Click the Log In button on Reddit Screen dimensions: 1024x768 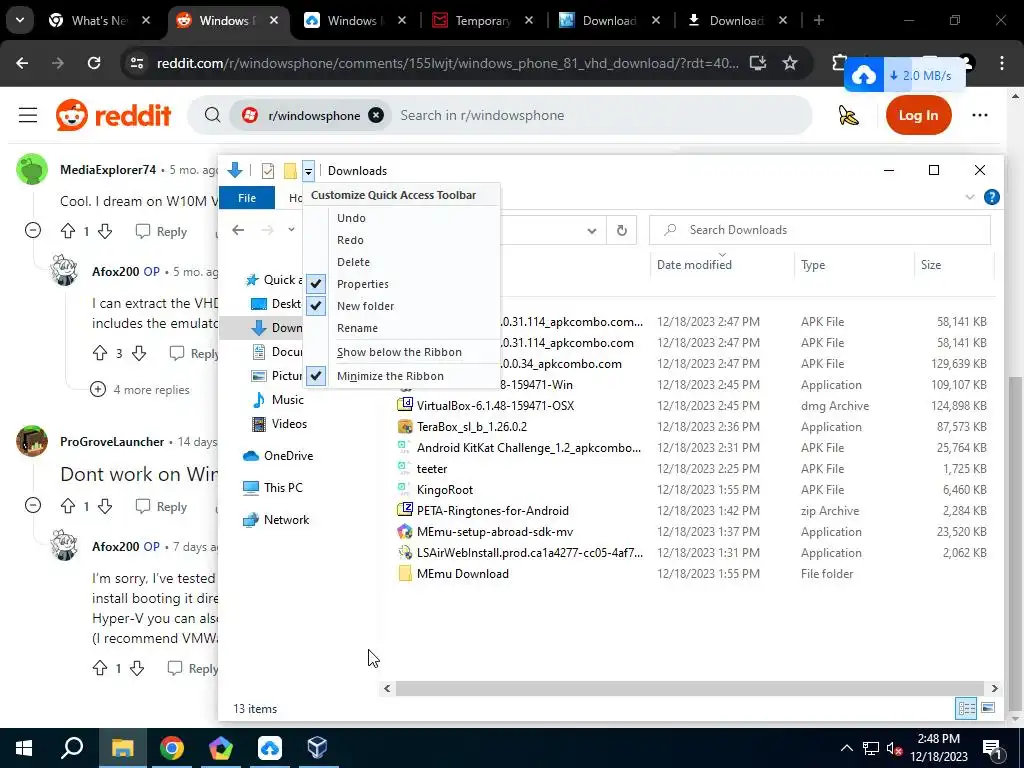[918, 115]
